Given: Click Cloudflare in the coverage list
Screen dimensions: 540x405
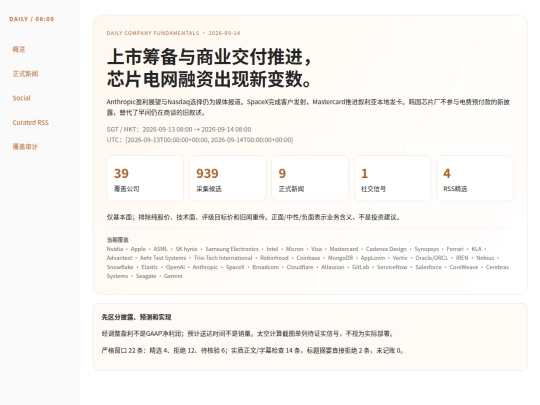Looking at the screenshot, I should pos(300,267).
